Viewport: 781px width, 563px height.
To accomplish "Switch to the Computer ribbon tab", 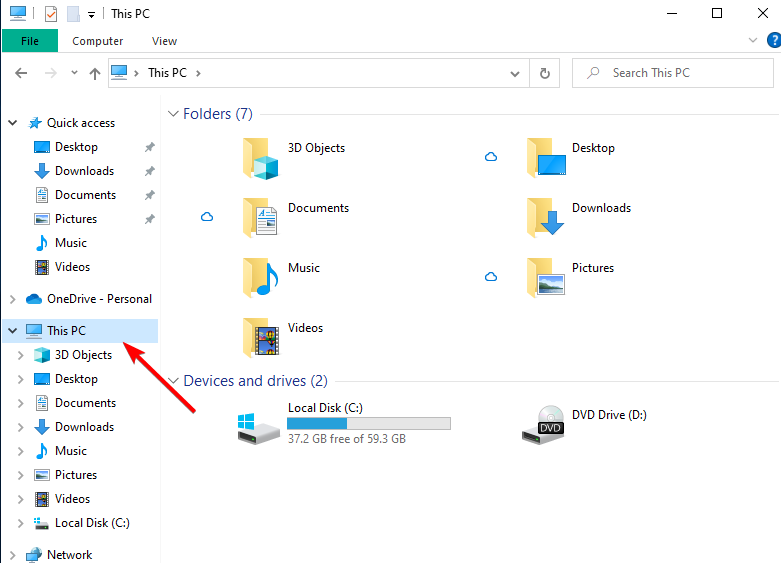I will [98, 41].
